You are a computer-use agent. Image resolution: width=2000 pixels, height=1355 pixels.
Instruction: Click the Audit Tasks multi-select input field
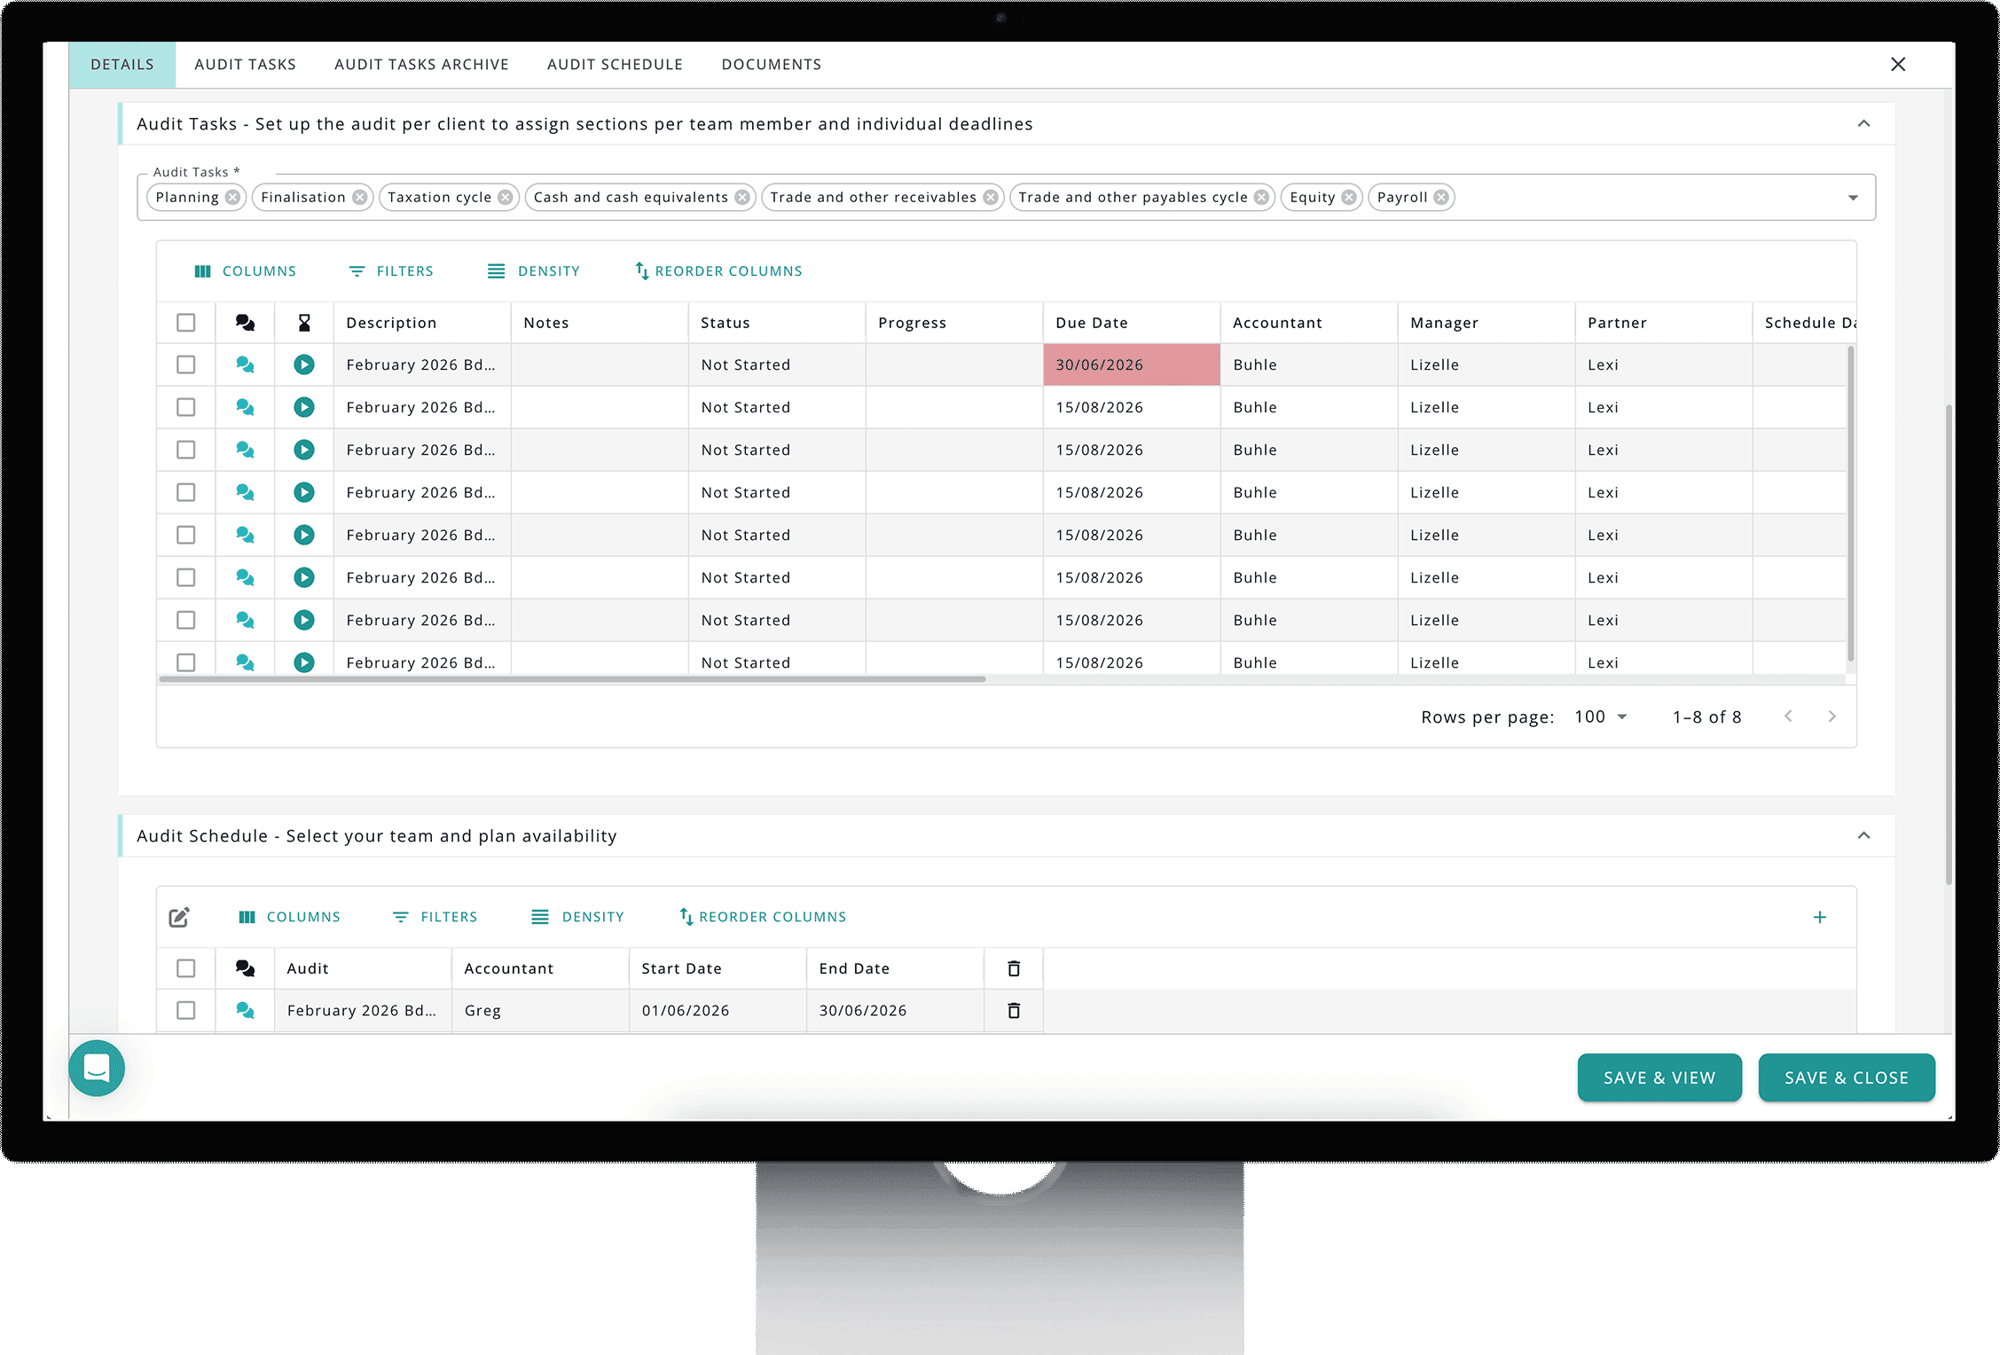[1006, 197]
